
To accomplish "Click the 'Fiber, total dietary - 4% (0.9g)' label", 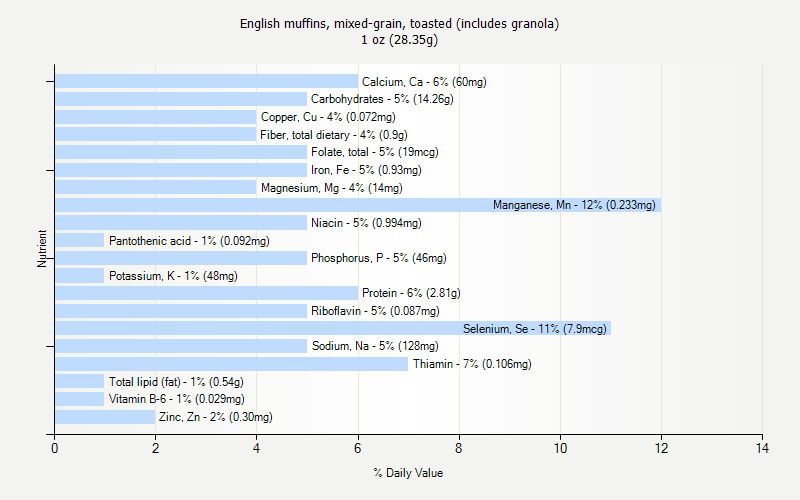I will tap(334, 135).
